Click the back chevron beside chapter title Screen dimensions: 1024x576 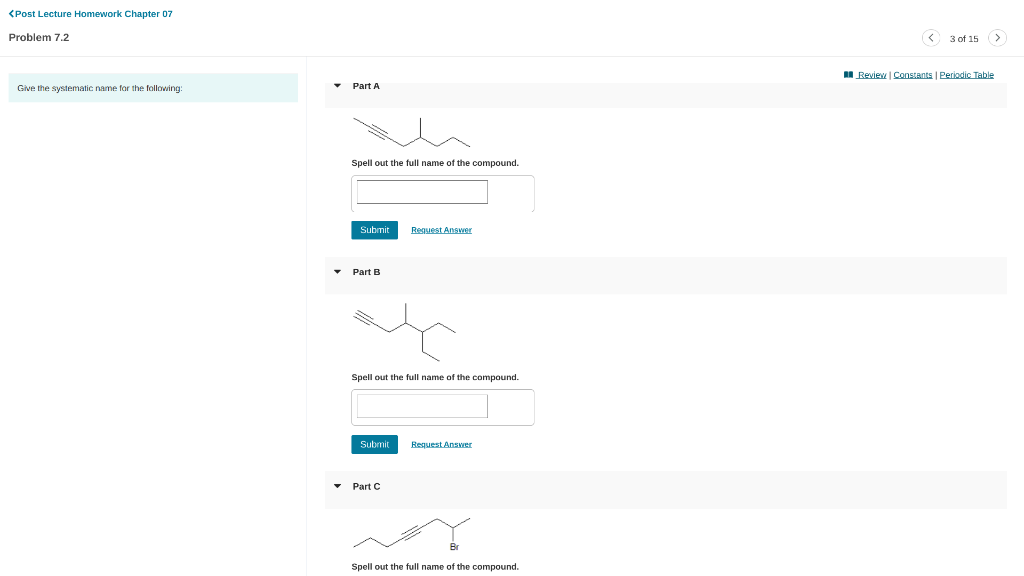(x=12, y=13)
